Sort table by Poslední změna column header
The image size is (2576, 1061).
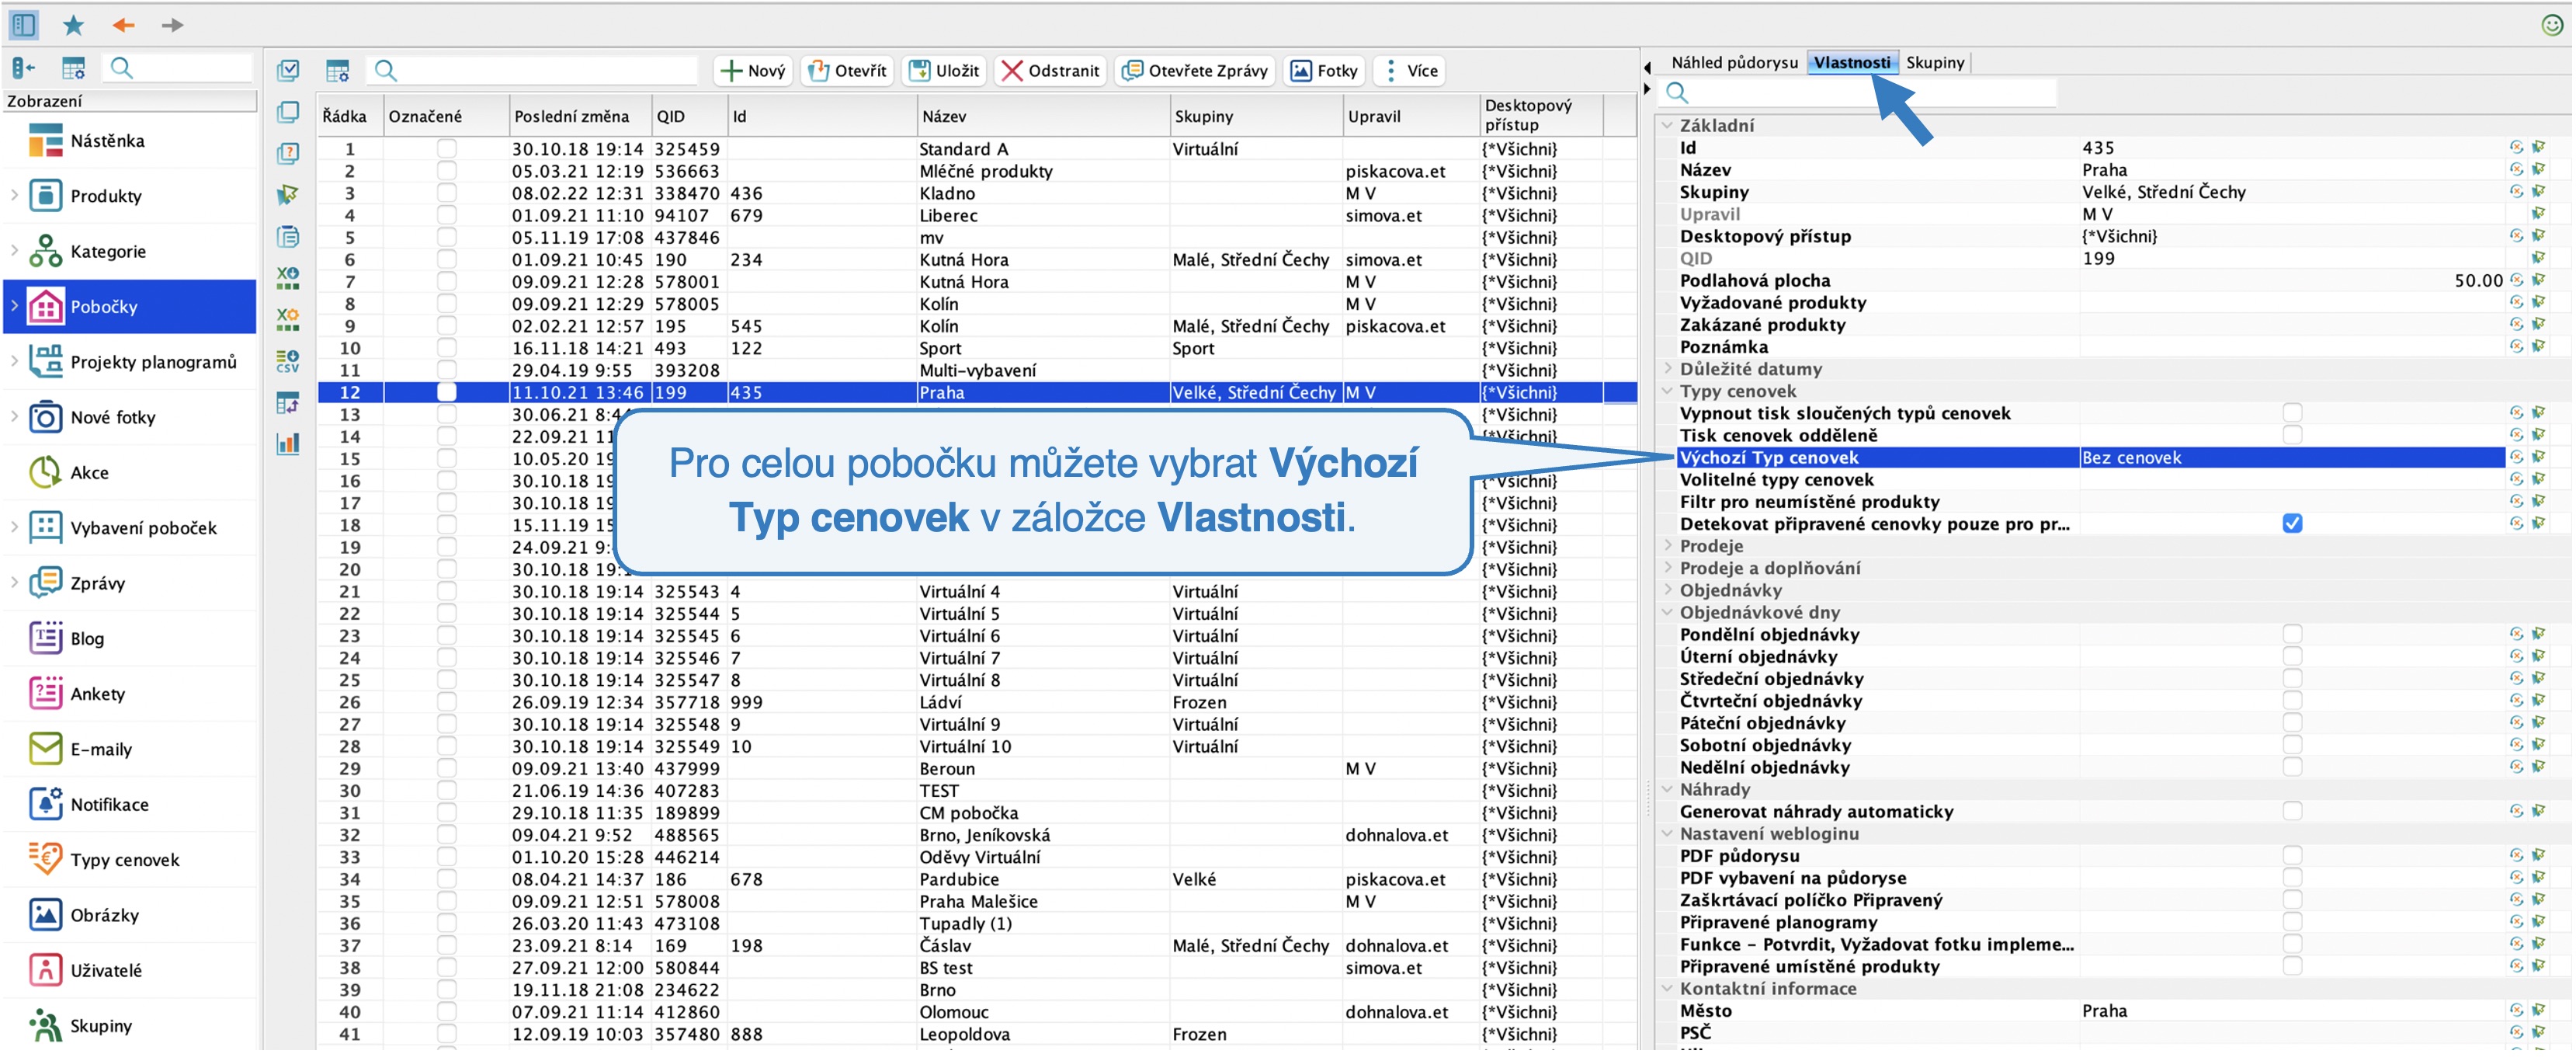click(580, 116)
